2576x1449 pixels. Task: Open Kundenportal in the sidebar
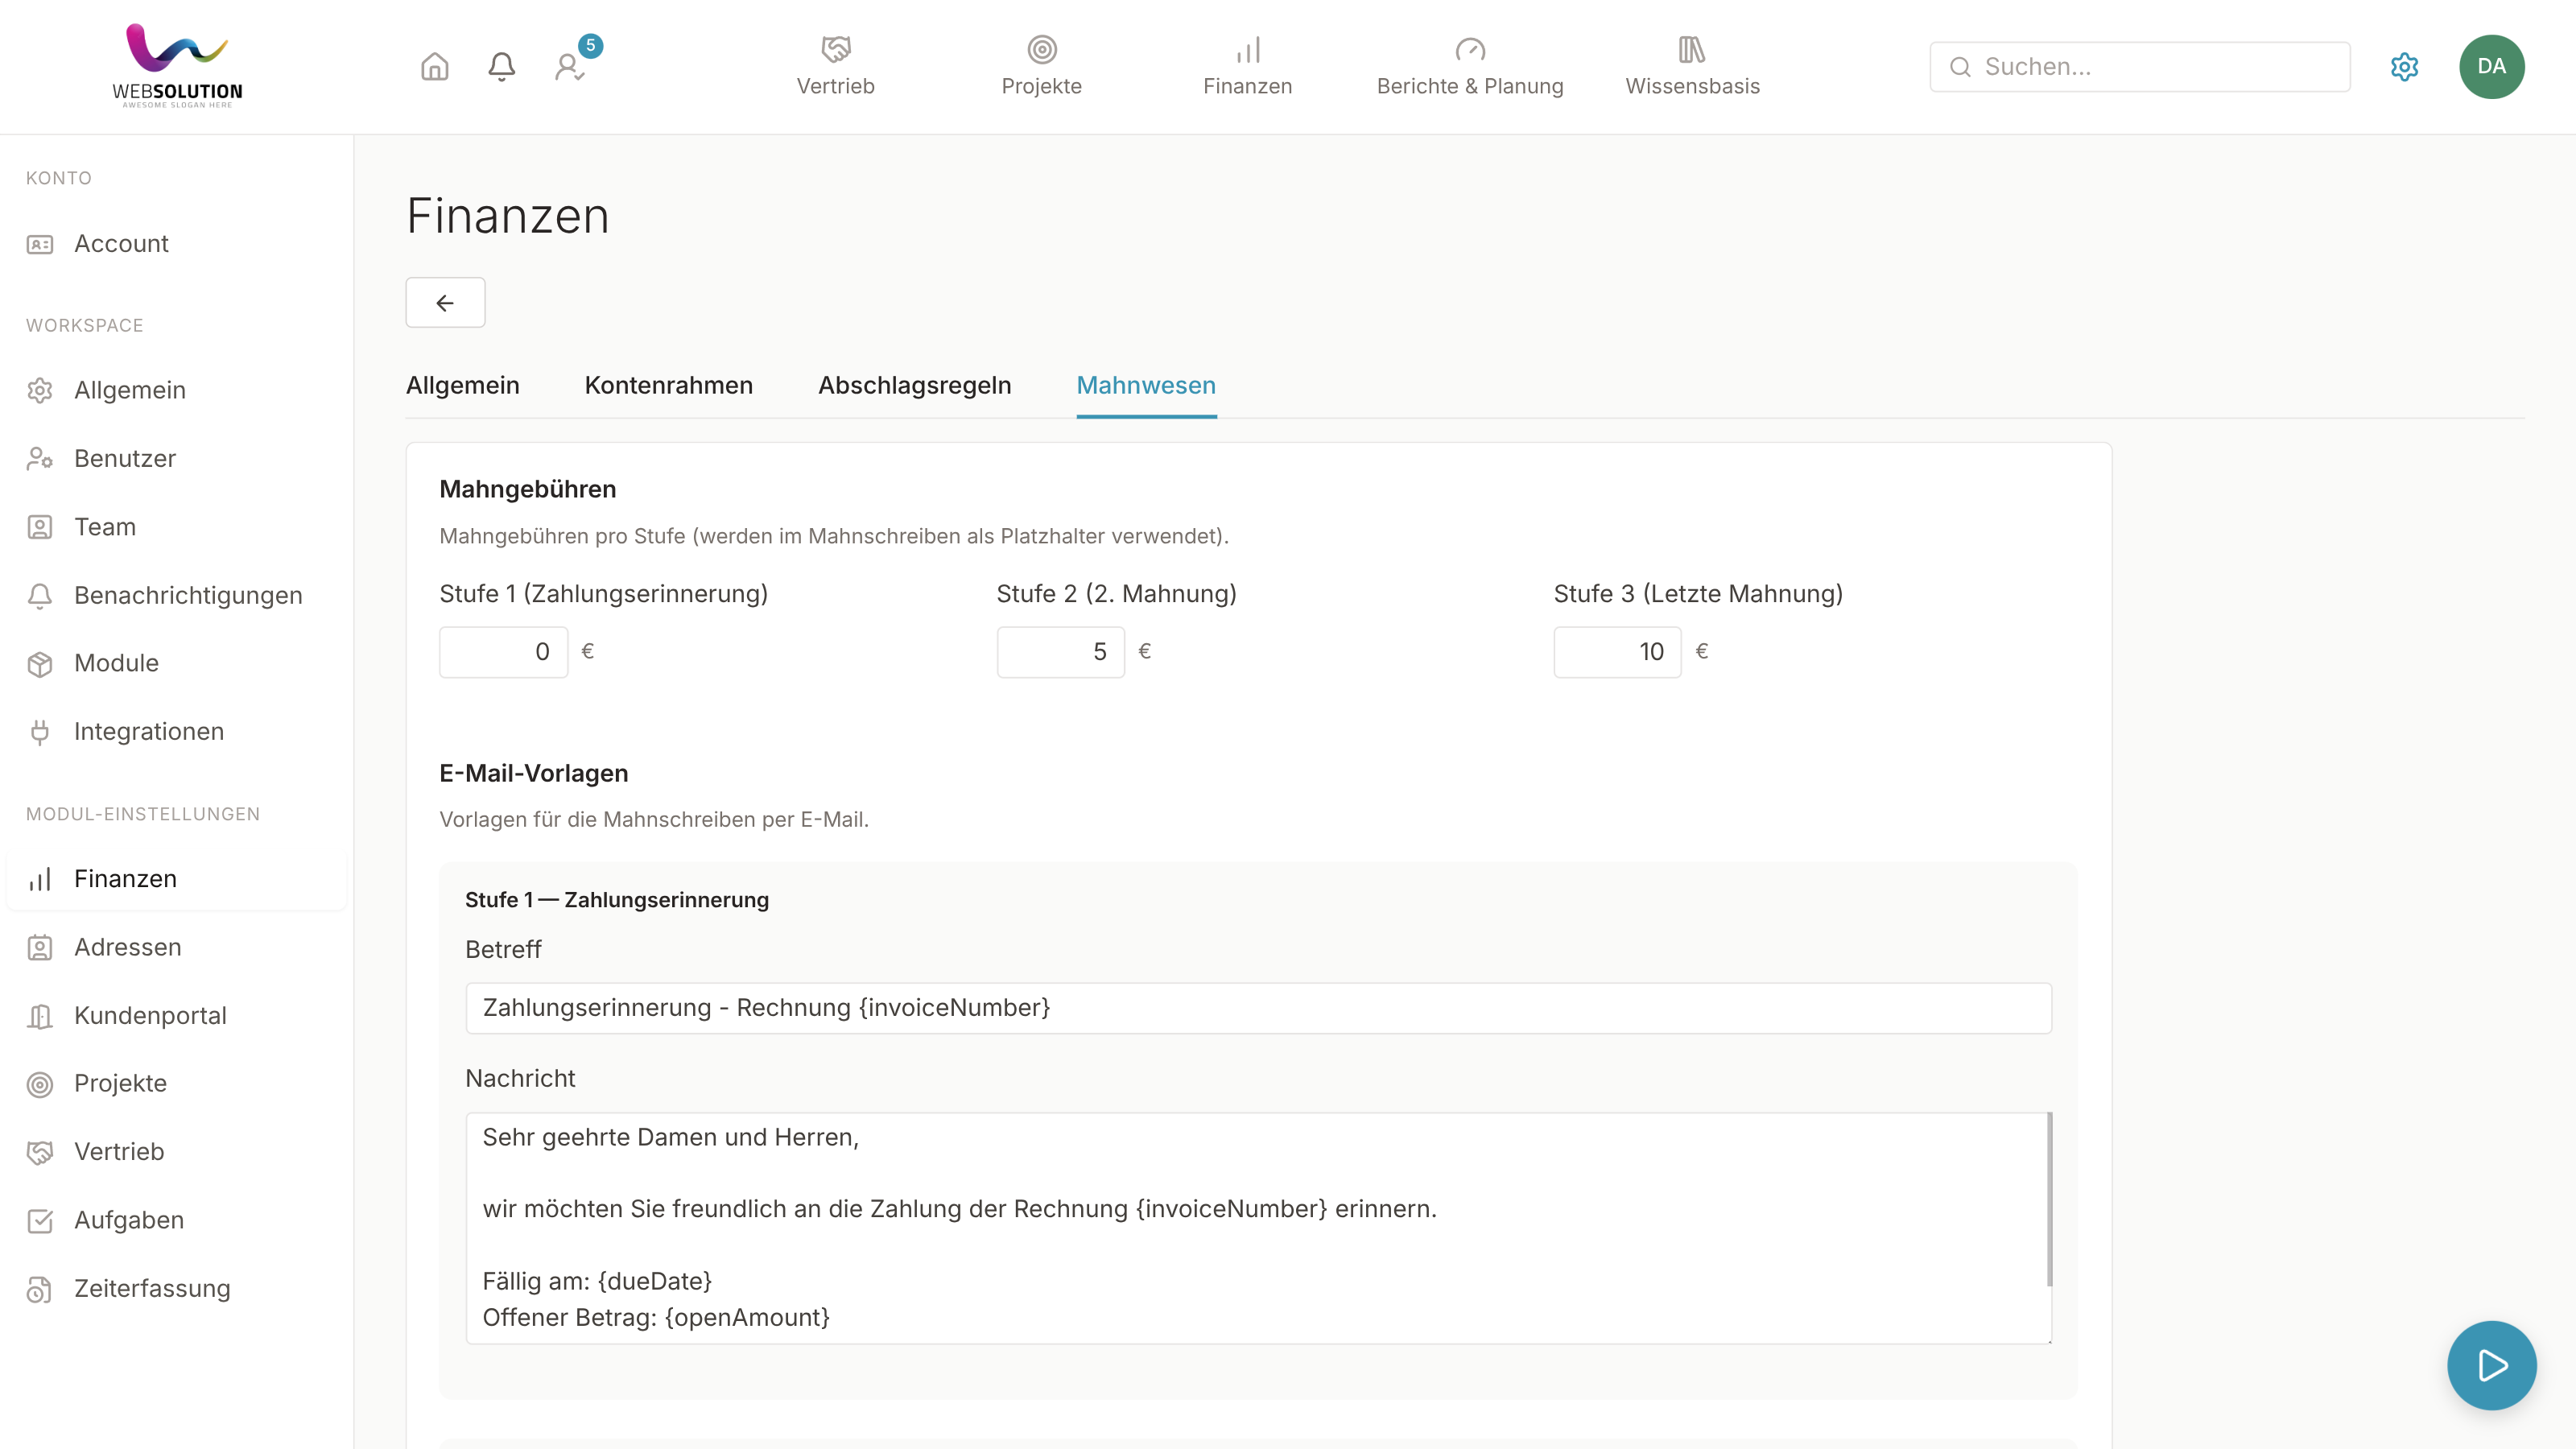176,1016
